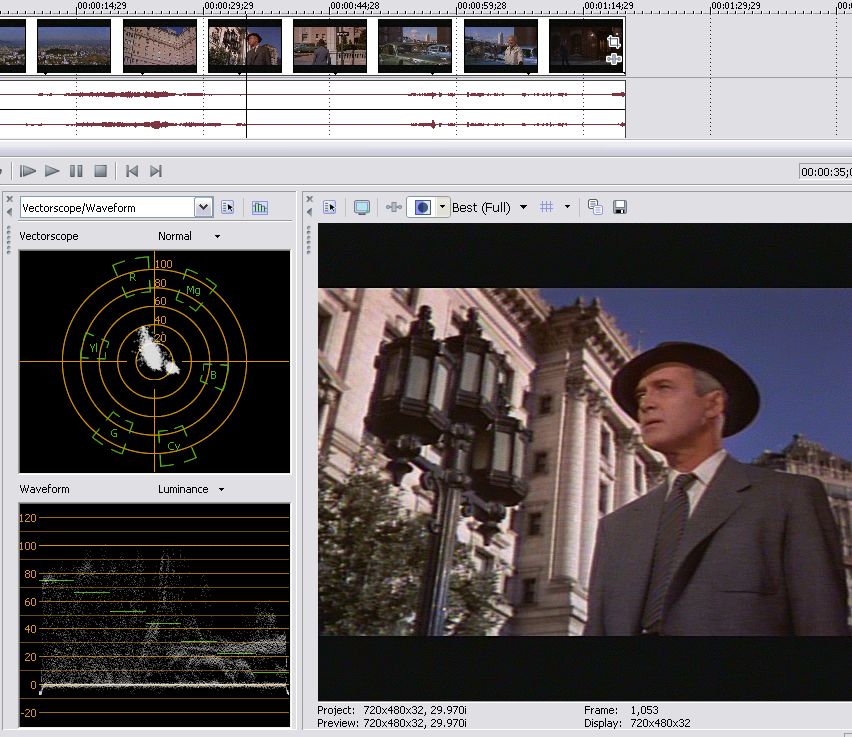Copy preview snapshot to clipboard
The image size is (852, 737).
click(595, 207)
